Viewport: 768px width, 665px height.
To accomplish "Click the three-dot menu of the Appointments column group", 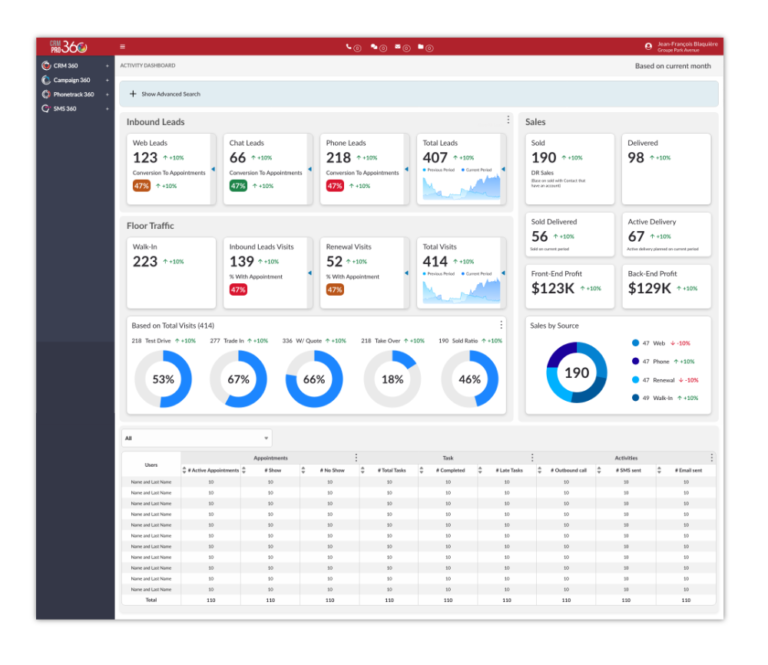I will 355,458.
